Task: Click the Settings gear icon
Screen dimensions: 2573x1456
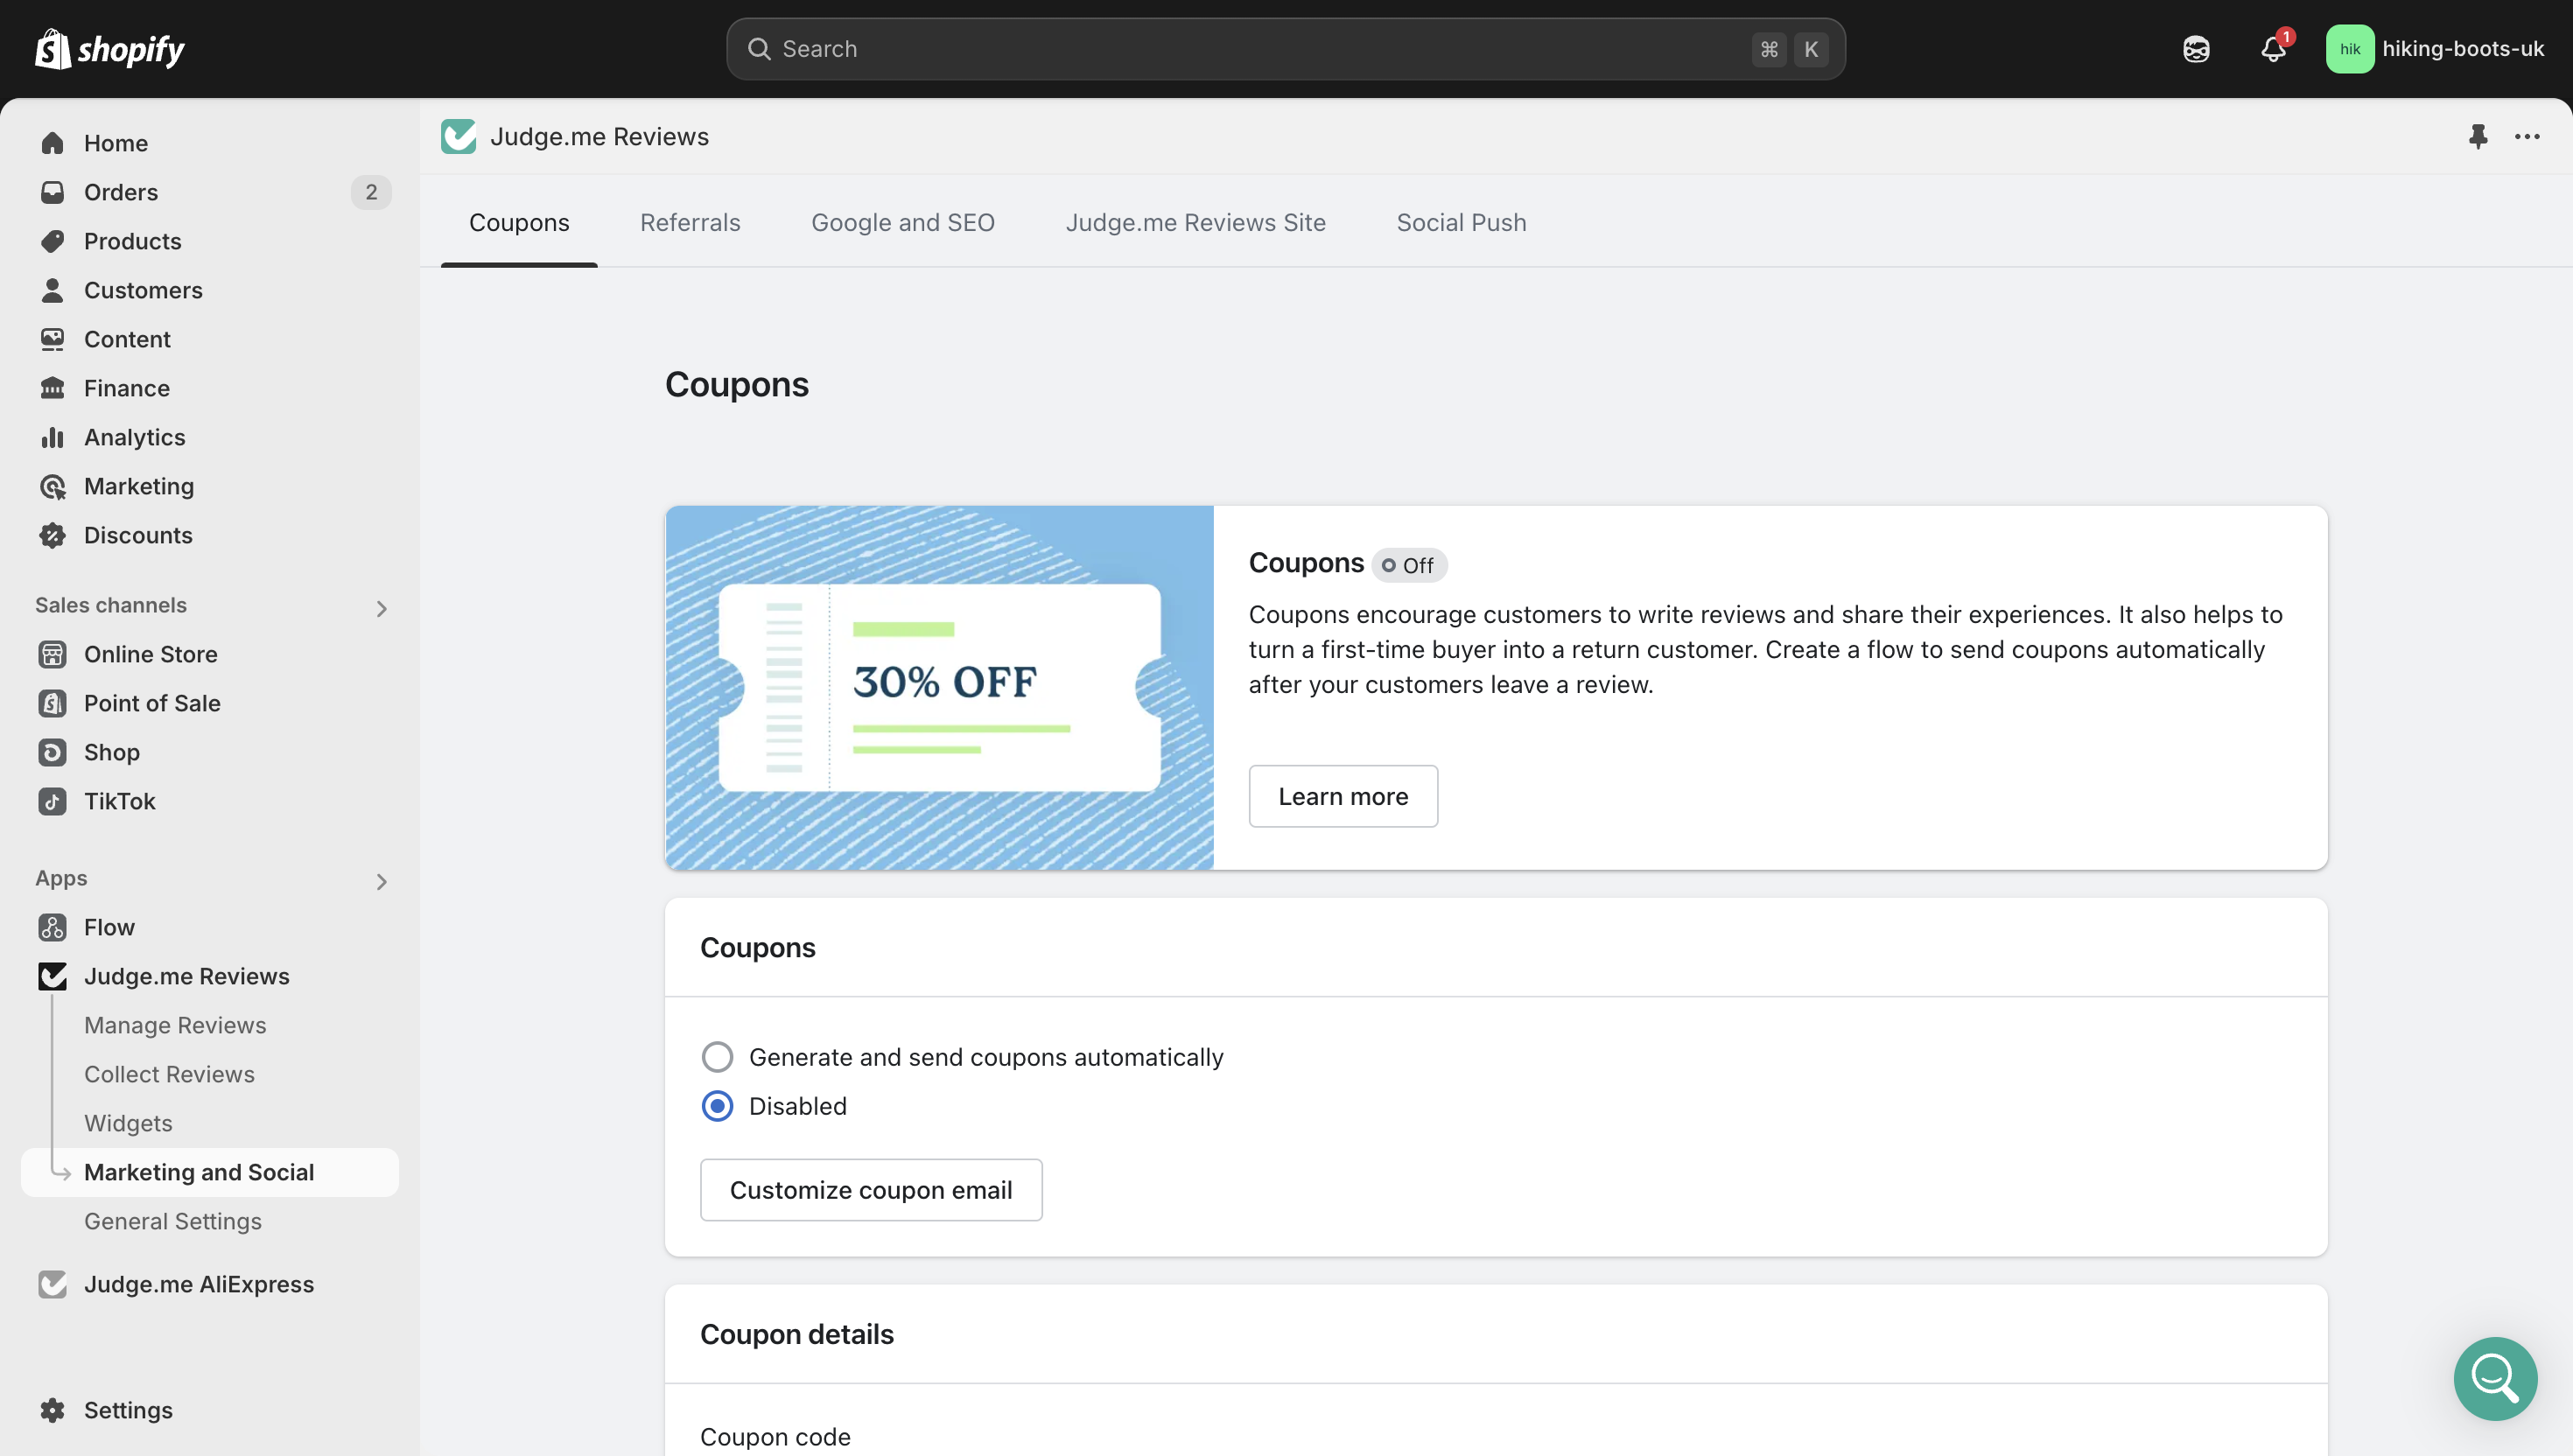Action: click(x=53, y=1410)
